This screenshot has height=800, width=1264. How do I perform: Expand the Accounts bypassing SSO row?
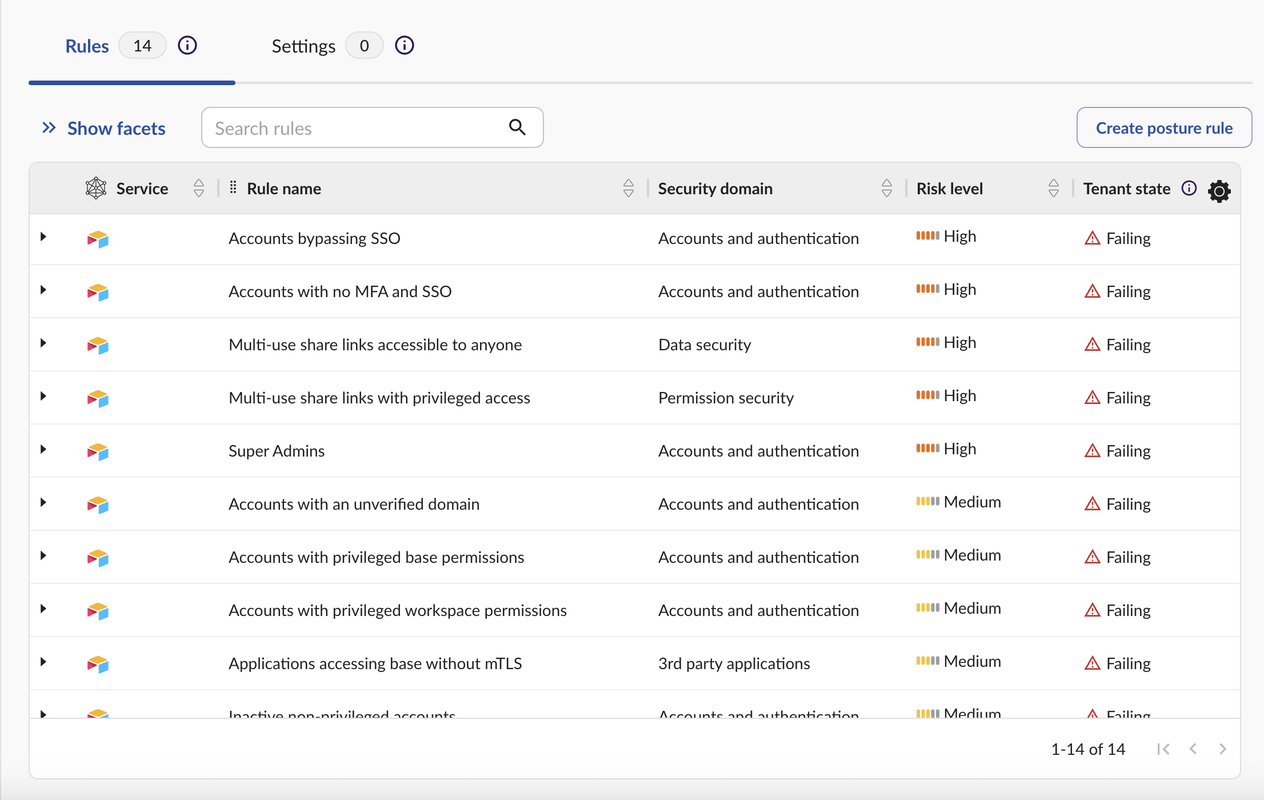[43, 237]
